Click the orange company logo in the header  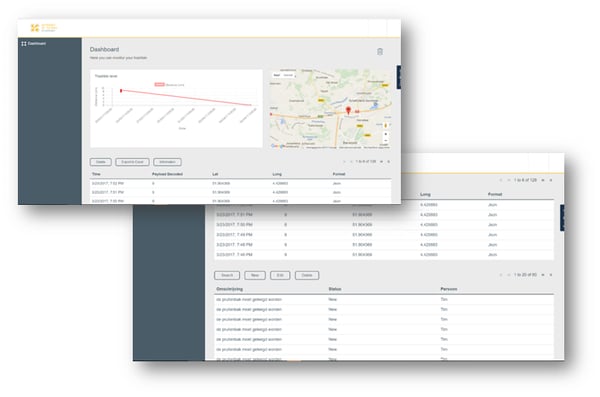point(44,28)
